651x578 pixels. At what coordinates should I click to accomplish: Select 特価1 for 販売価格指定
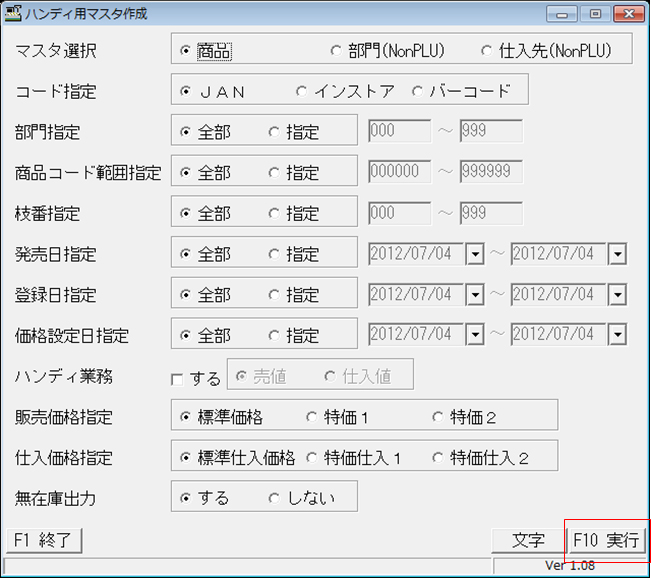[x=312, y=417]
